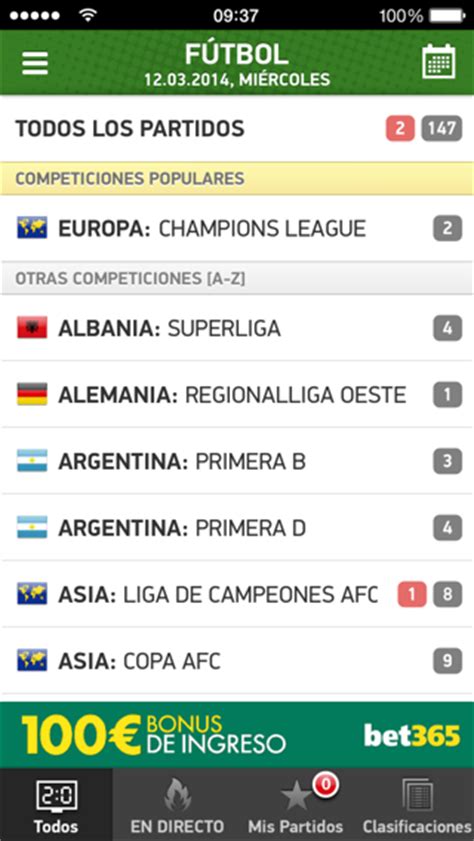
Task: Open Alemania Regionalliga Oeste competition
Action: (x=237, y=394)
